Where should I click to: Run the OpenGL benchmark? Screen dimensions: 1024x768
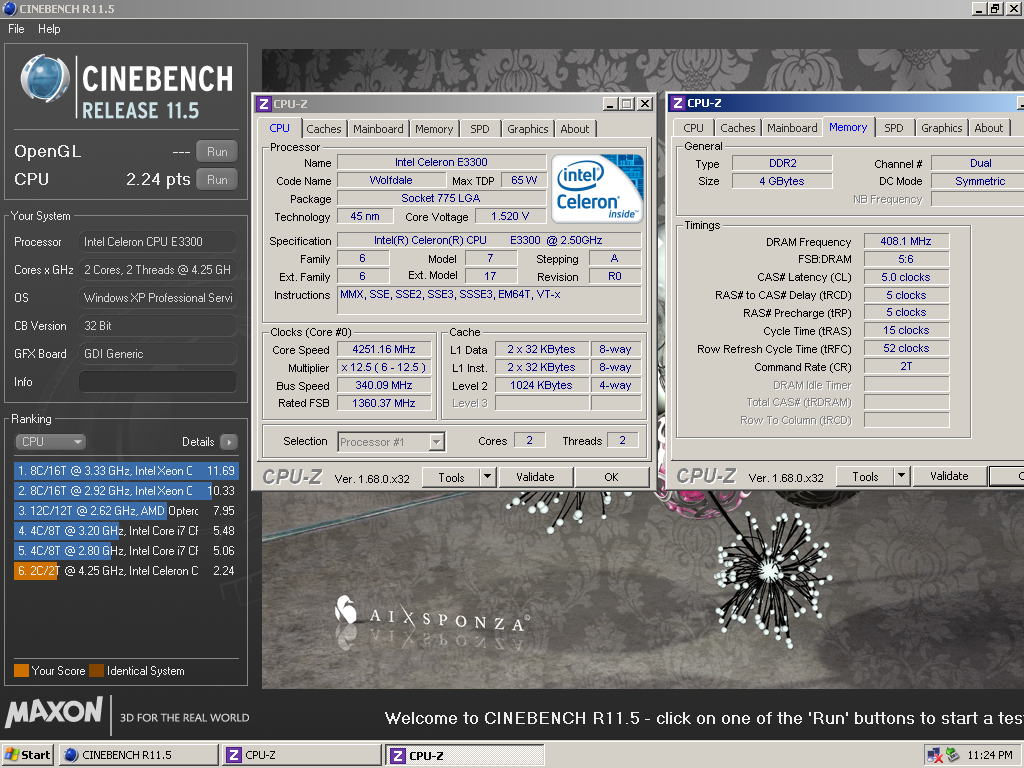(217, 152)
